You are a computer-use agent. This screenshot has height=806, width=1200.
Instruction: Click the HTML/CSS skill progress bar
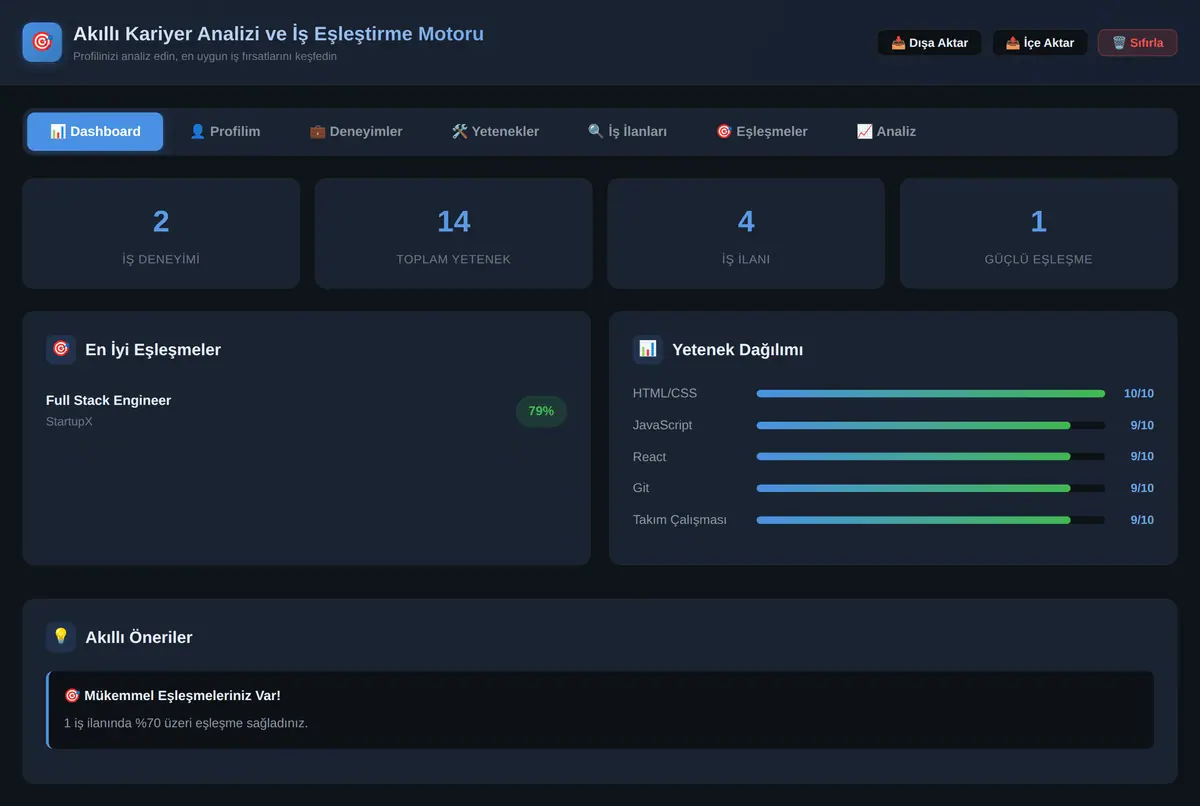pos(931,394)
